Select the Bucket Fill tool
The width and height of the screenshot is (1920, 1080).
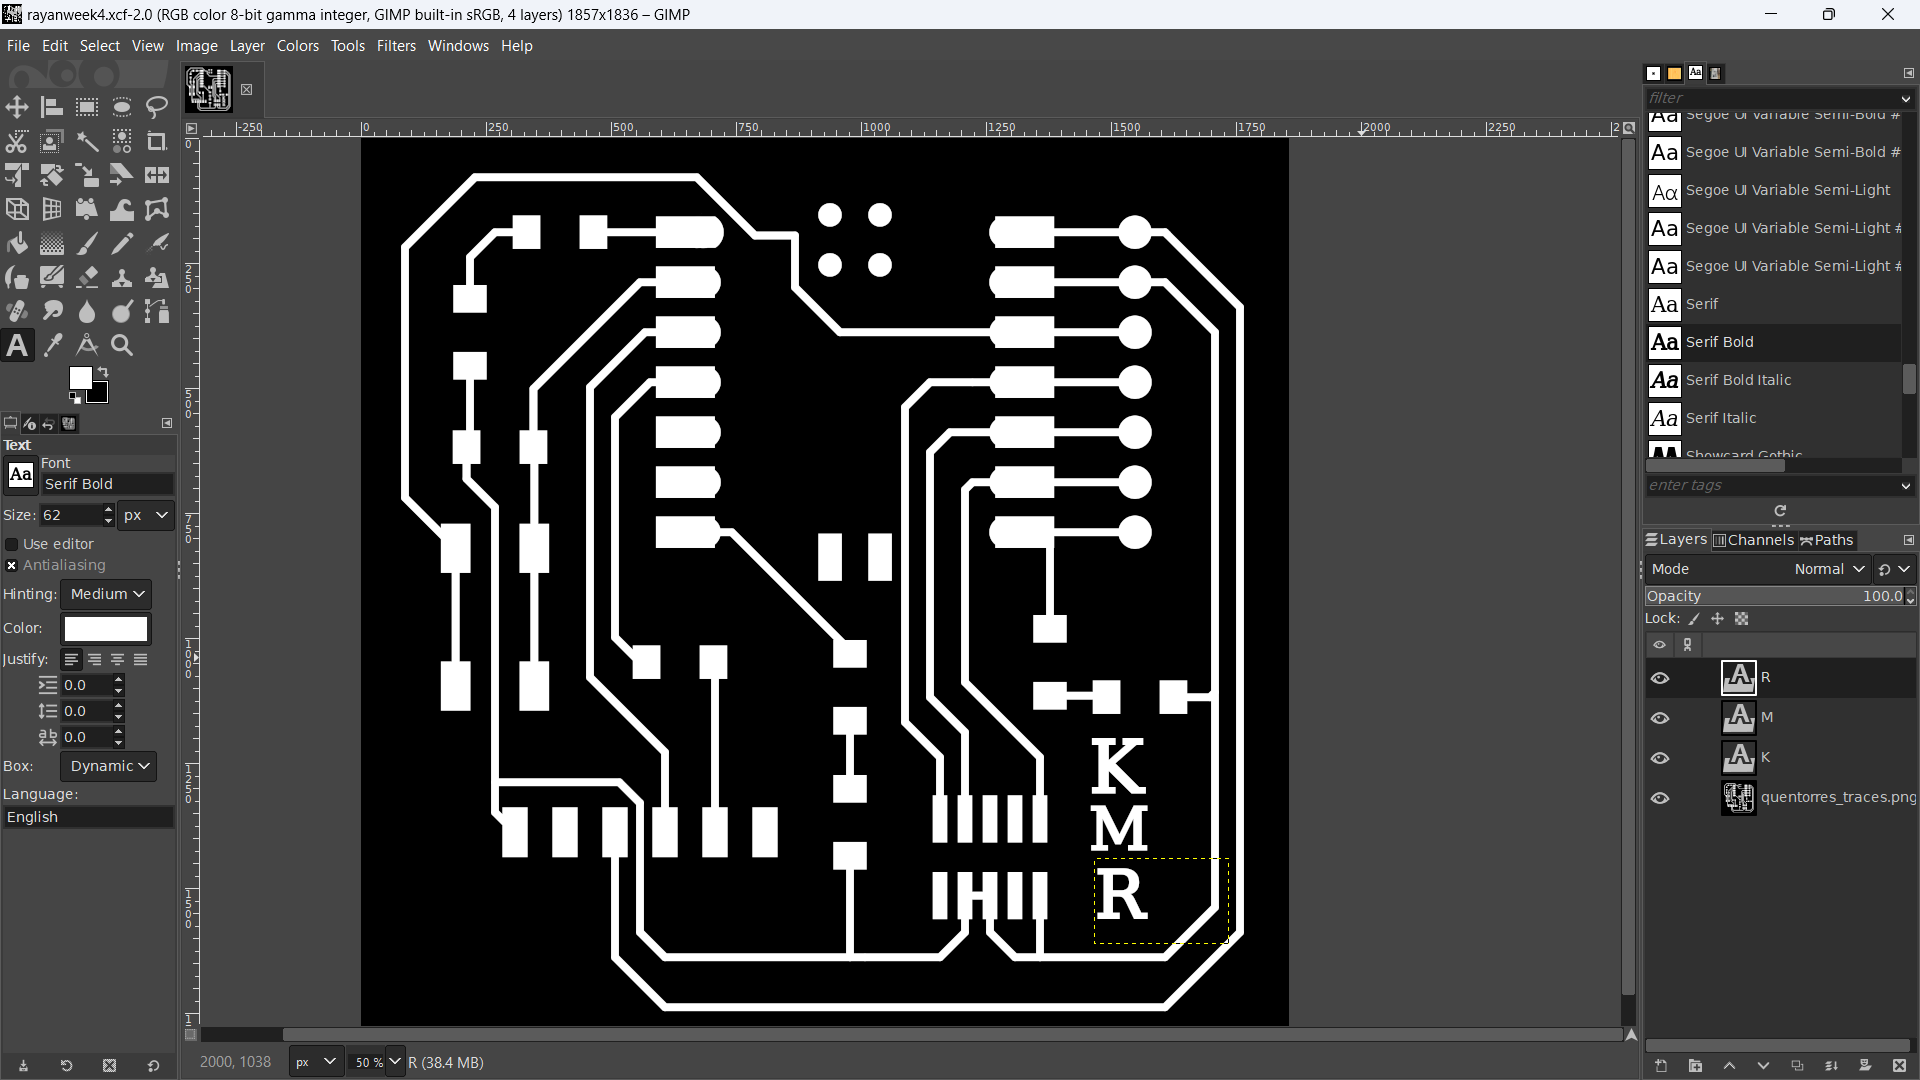click(x=17, y=244)
